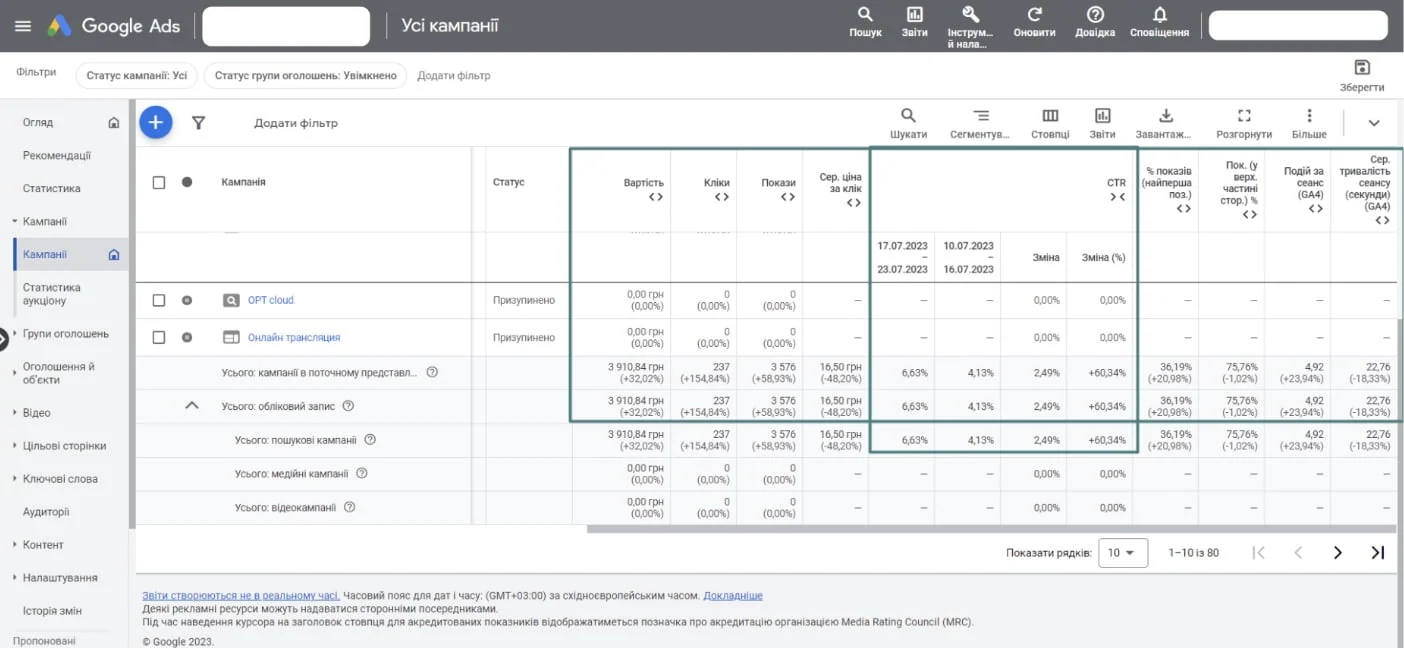Collapse the Усього: обліковий запис totals
The image size is (1404, 648).
(193, 406)
